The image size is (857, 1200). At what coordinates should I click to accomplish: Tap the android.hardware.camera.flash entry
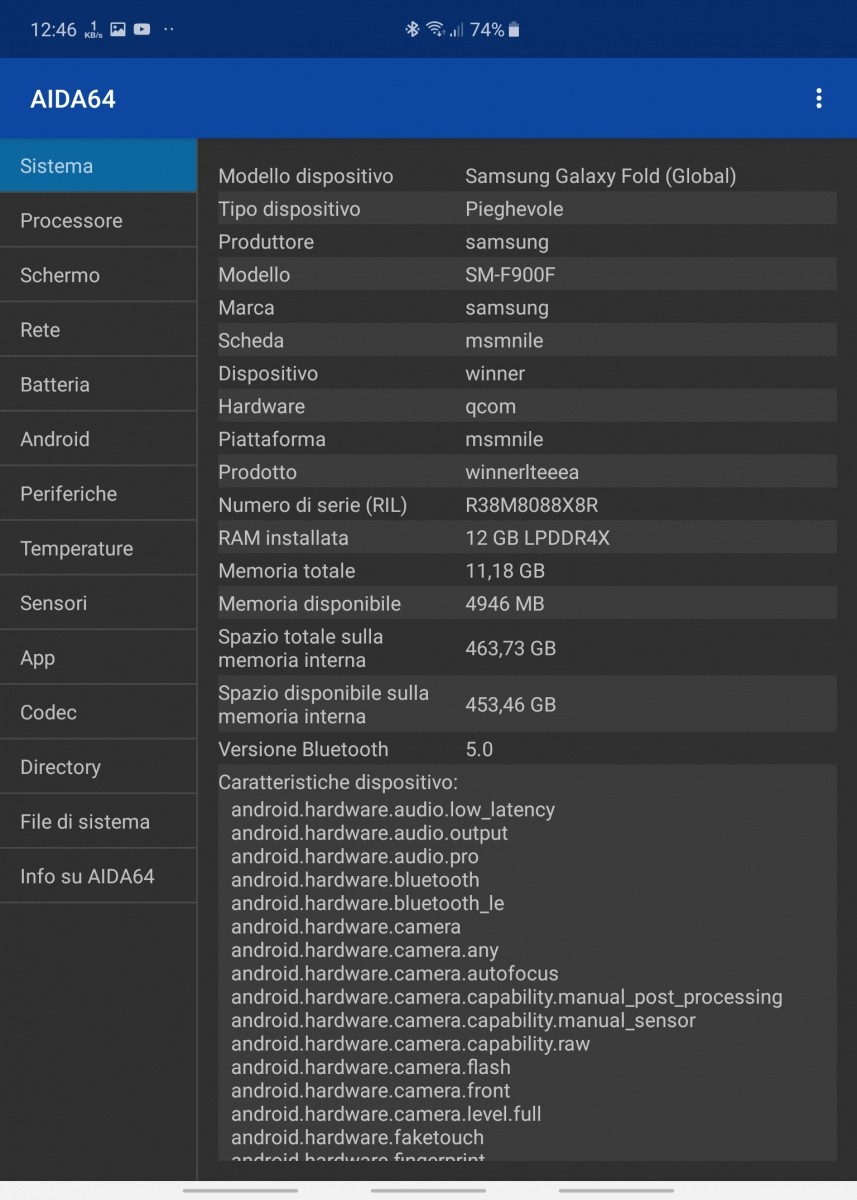[371, 1067]
